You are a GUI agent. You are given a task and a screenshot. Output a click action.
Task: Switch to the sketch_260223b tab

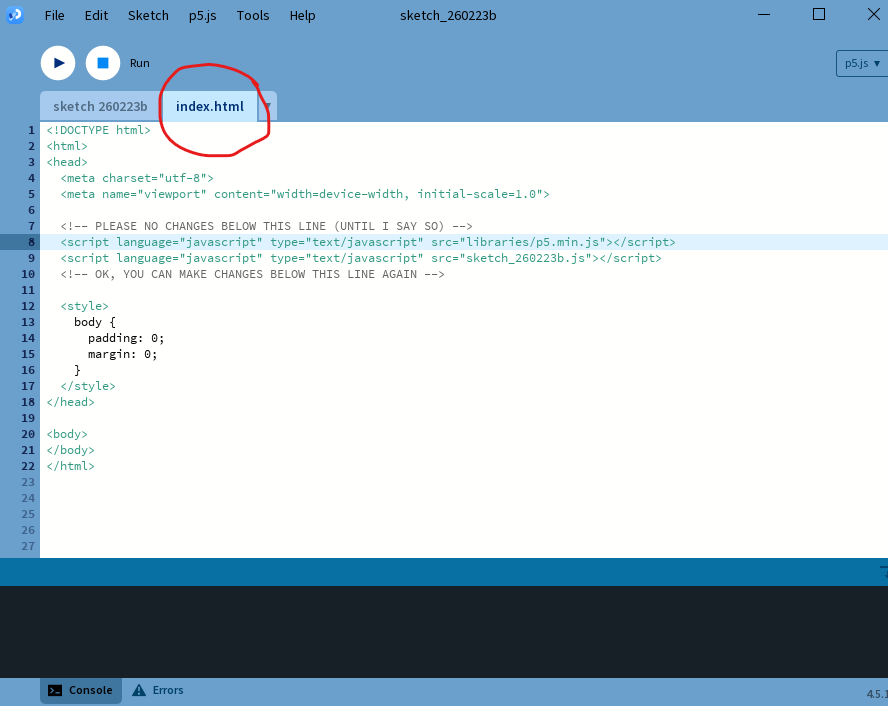(x=100, y=107)
